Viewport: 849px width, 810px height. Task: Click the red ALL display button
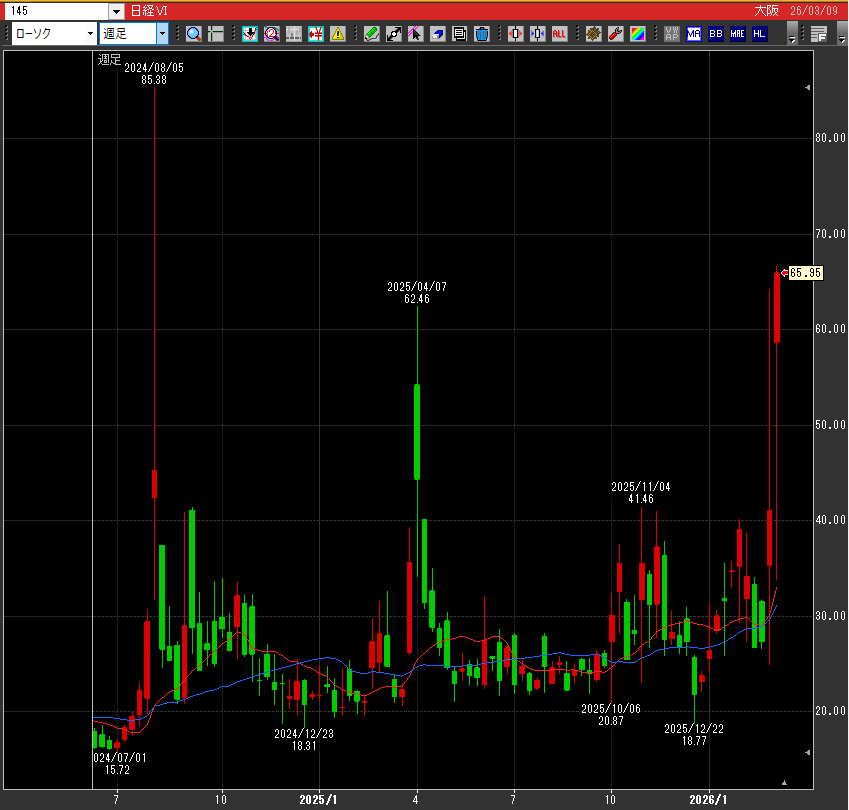559,34
